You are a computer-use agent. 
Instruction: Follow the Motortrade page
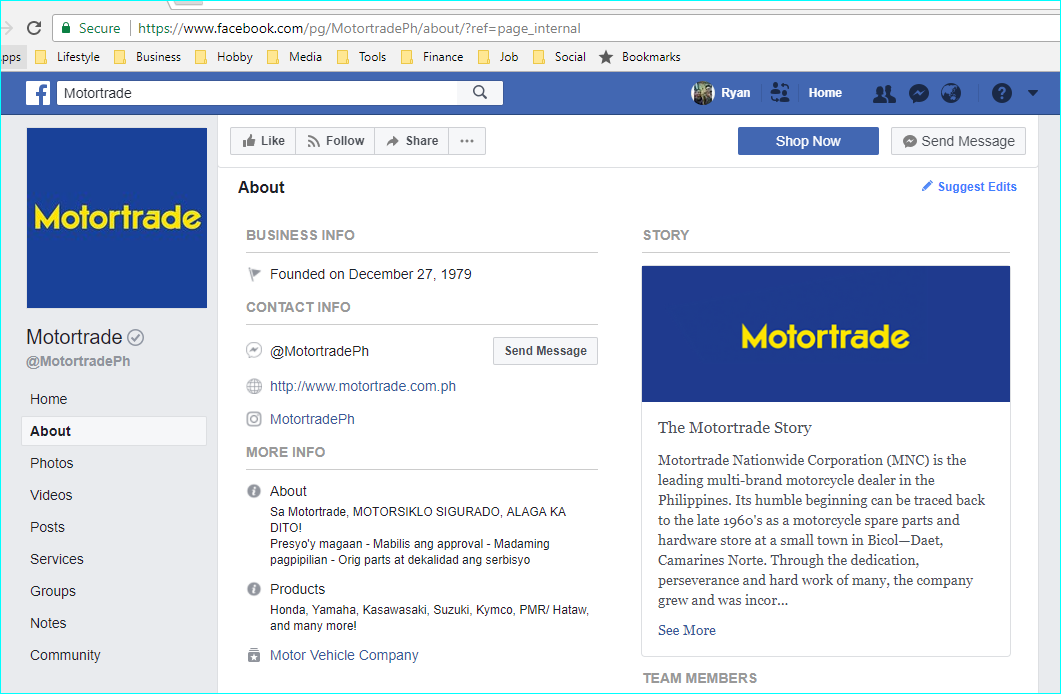pos(335,141)
